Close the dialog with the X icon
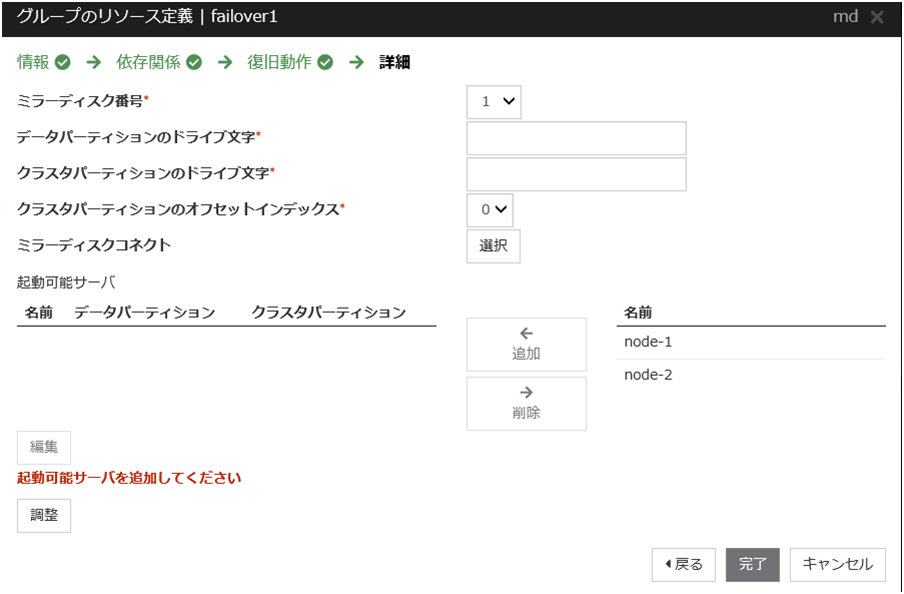 (x=877, y=18)
